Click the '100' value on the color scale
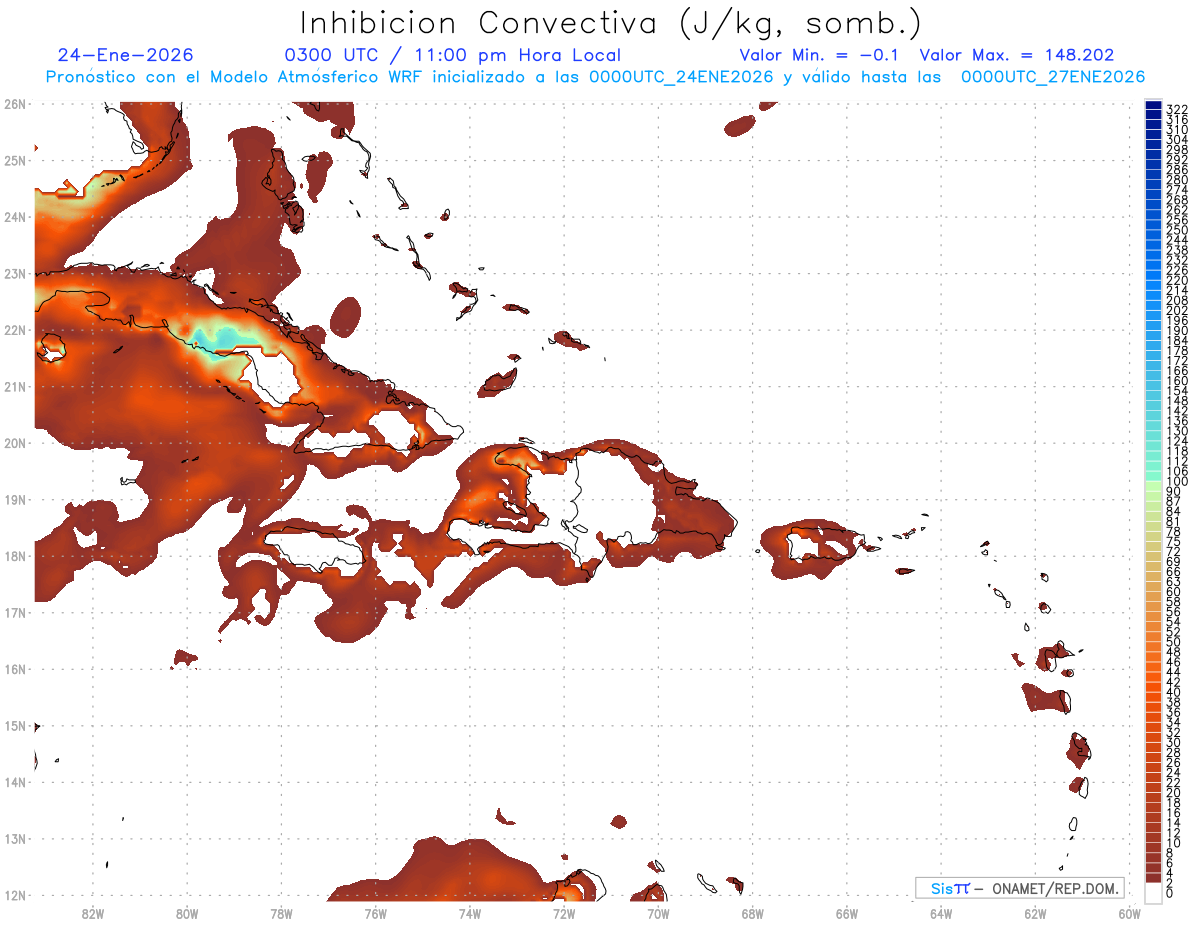This screenshot has height=927, width=1200. click(1177, 482)
